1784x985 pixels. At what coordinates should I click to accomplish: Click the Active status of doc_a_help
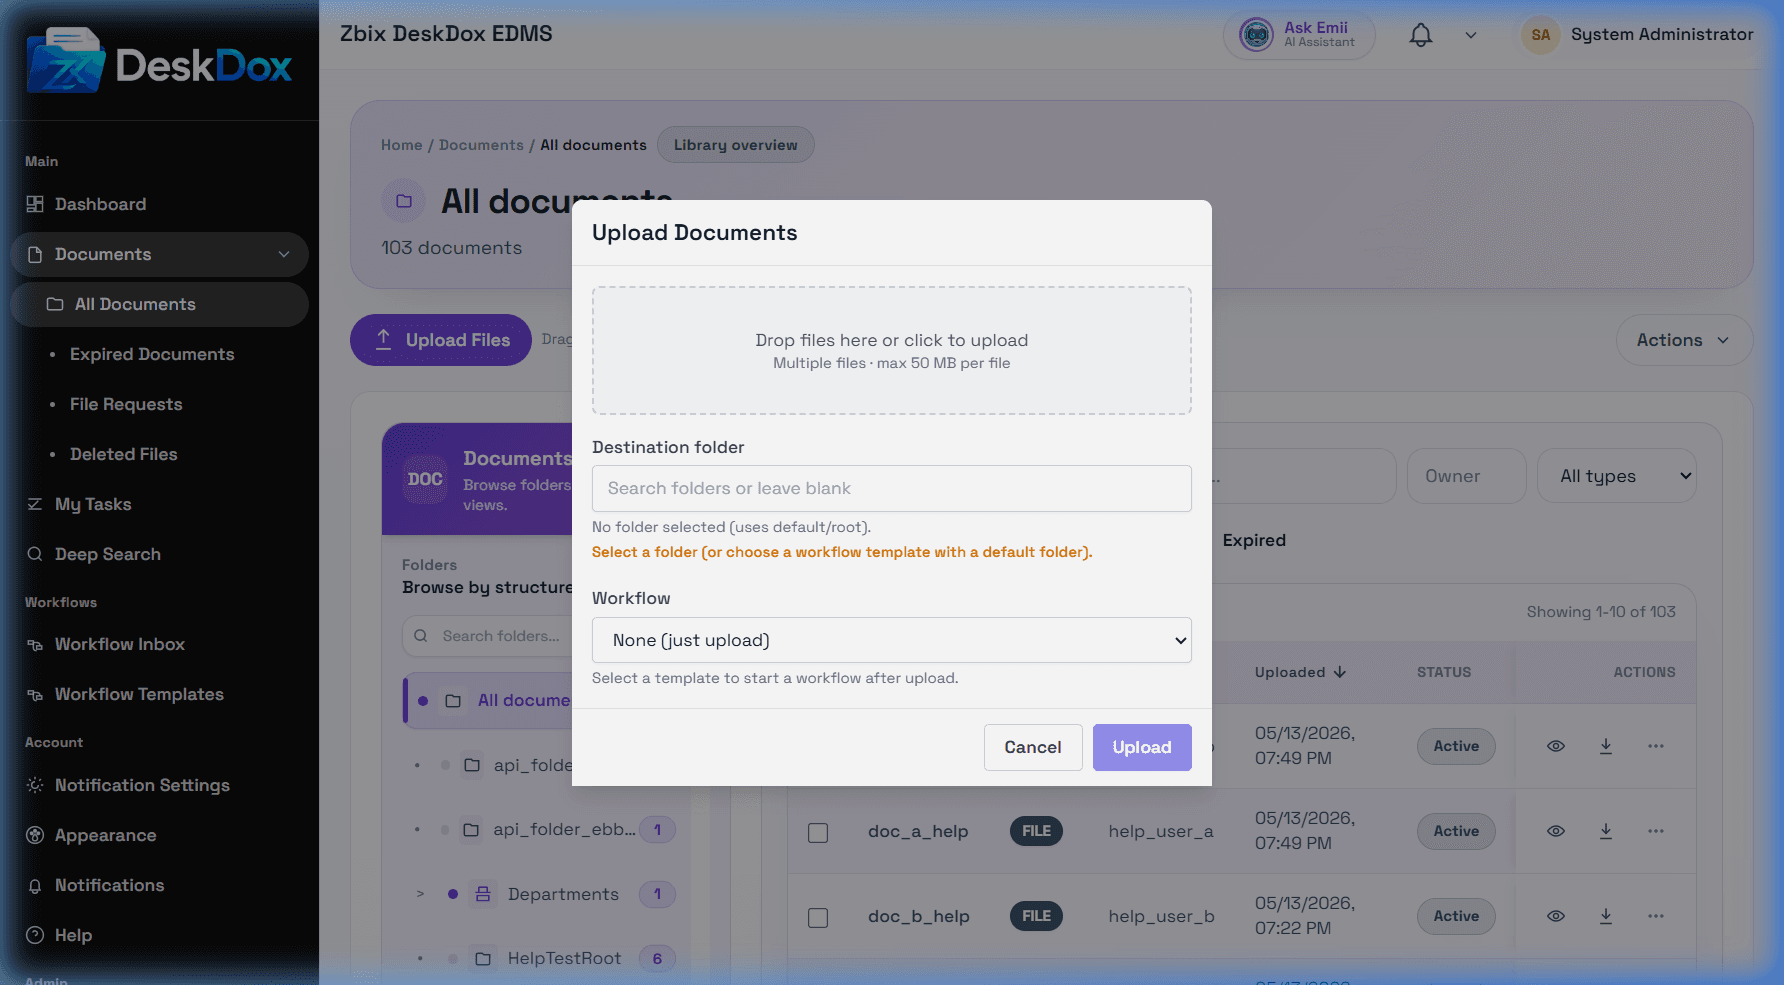(x=1456, y=831)
